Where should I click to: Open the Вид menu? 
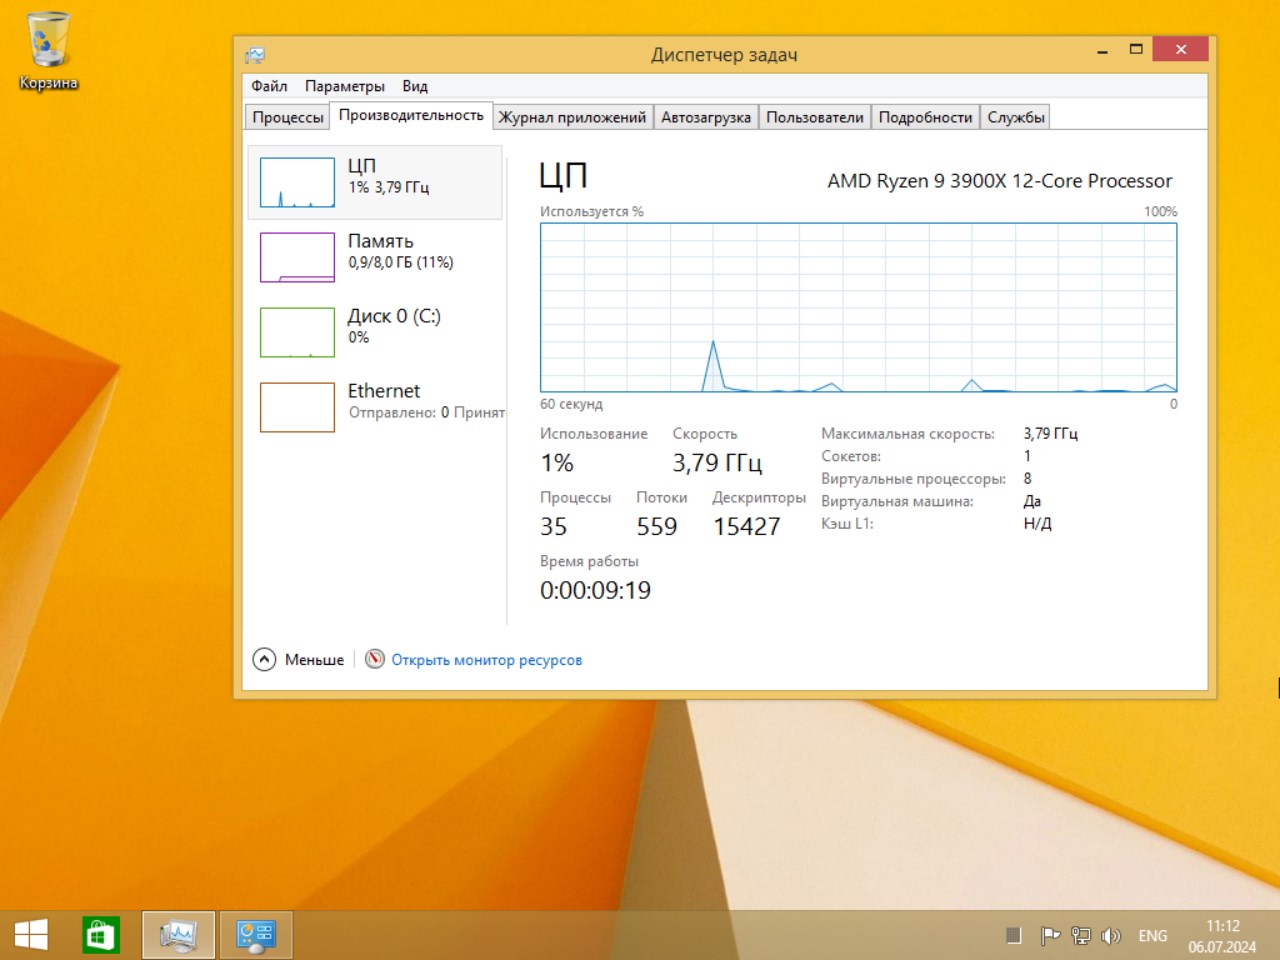[x=414, y=86]
